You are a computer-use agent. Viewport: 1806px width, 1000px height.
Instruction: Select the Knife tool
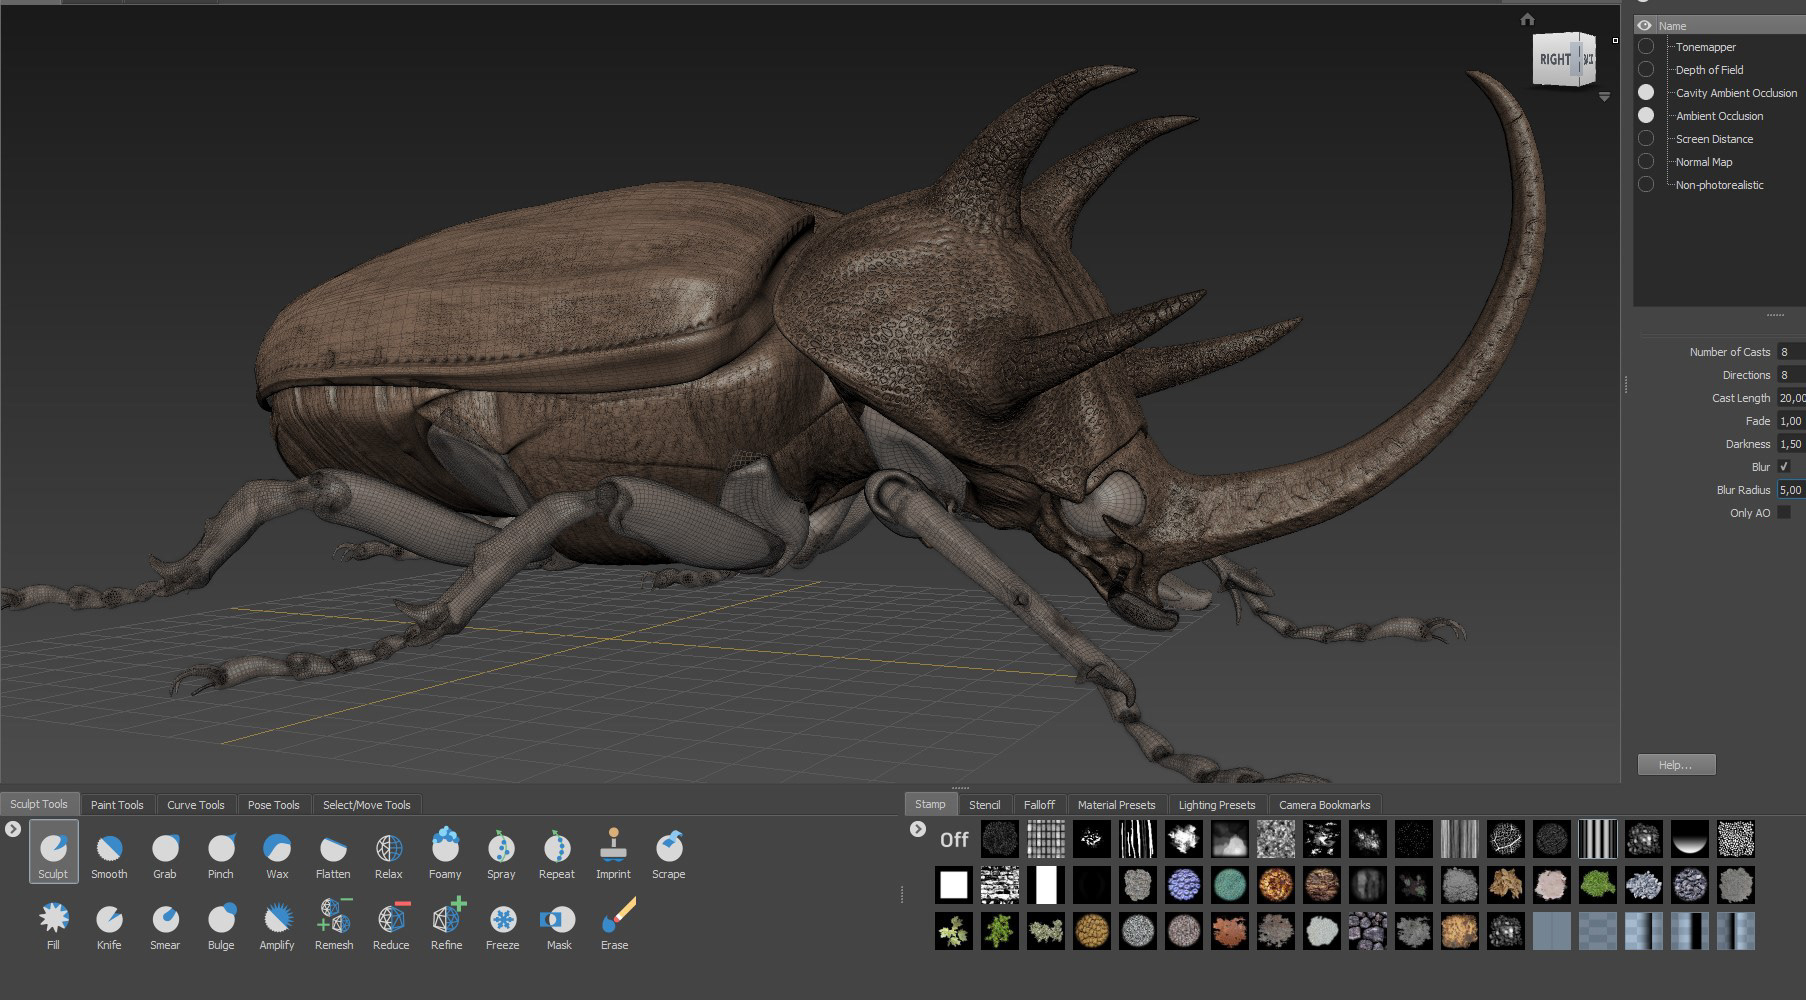109,921
